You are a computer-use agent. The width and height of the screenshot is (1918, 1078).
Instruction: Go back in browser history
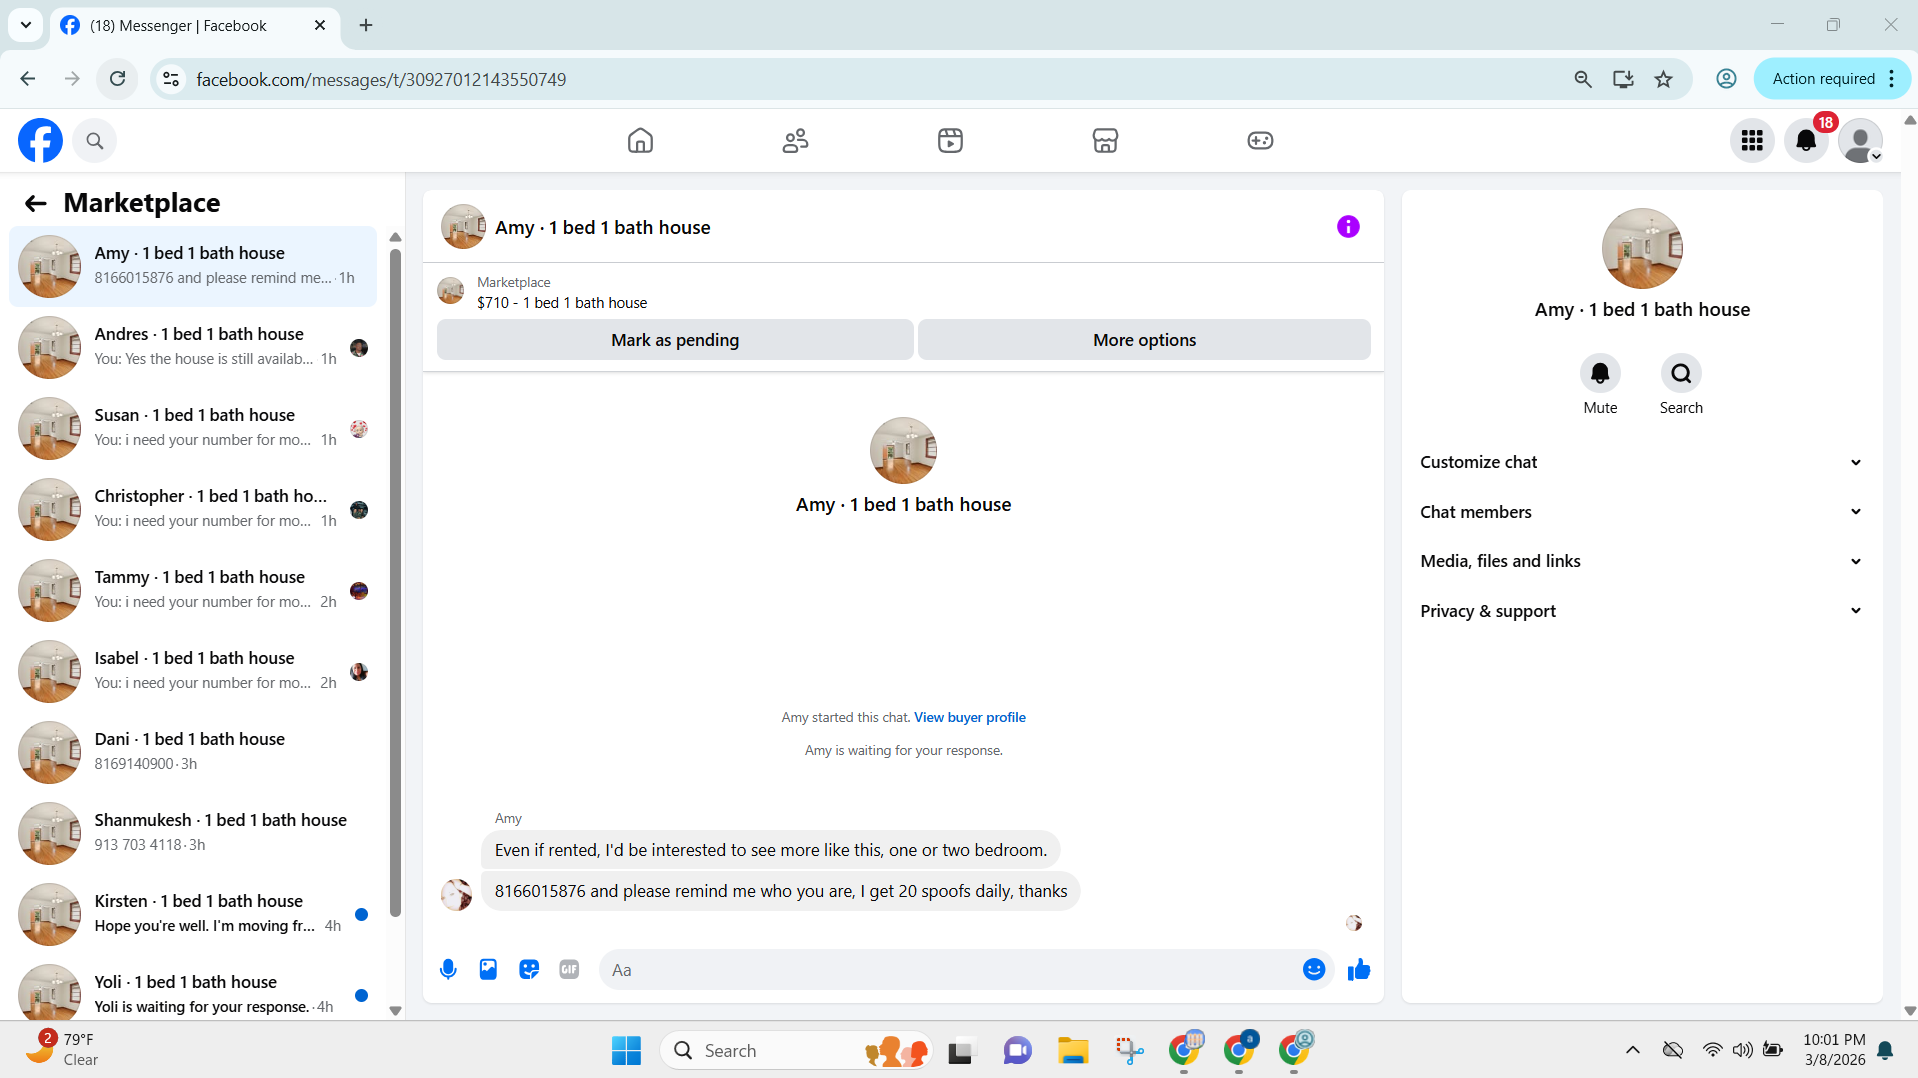coord(27,79)
